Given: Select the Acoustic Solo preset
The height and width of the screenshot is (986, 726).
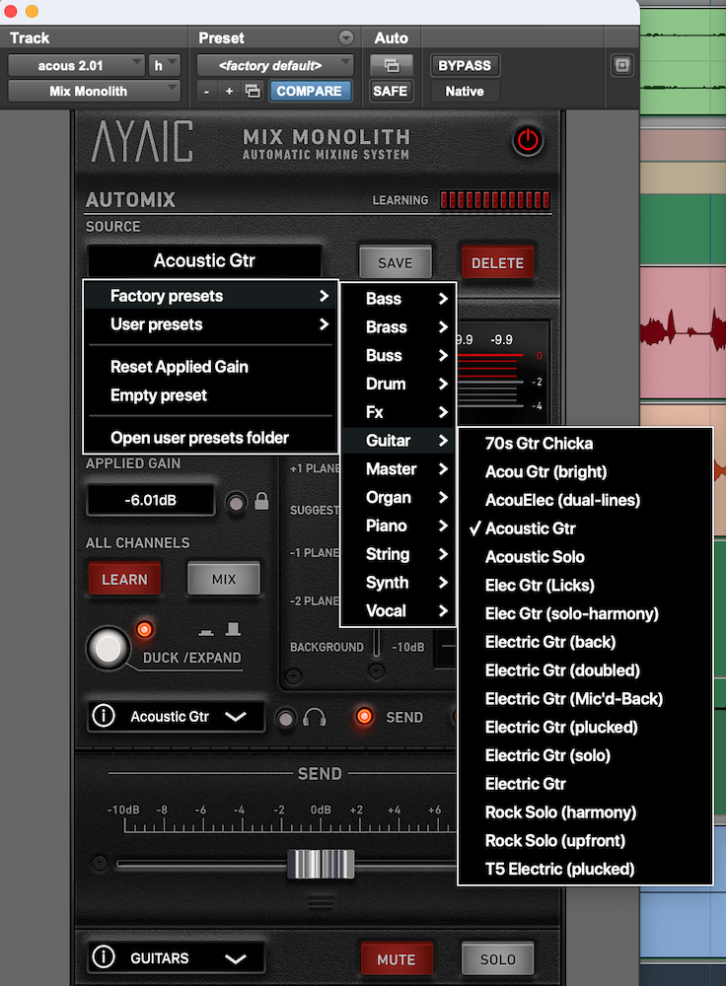Looking at the screenshot, I should [585, 557].
